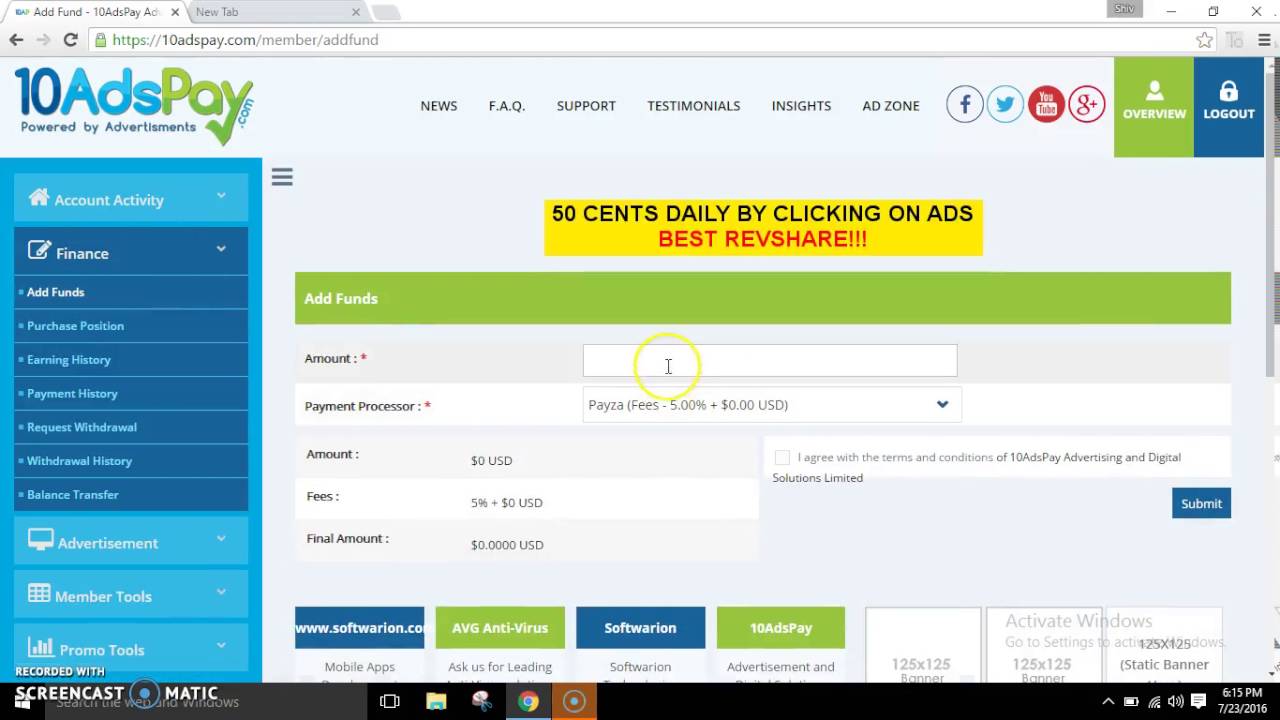Open Earning History in sidebar
The width and height of the screenshot is (1280, 720).
coord(131,360)
